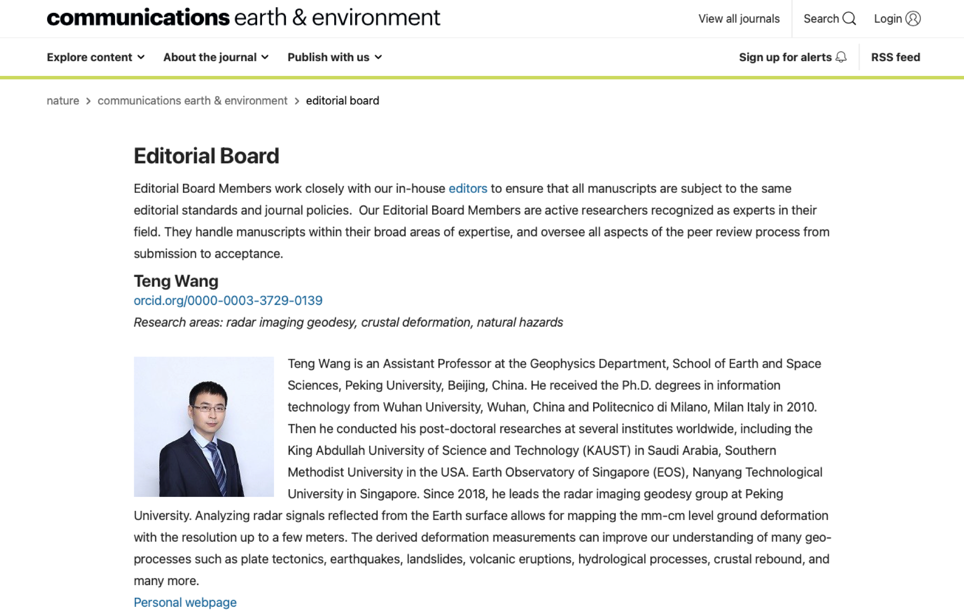The height and width of the screenshot is (611, 964).
Task: Click the Teng Wang name heading
Action: 176,281
